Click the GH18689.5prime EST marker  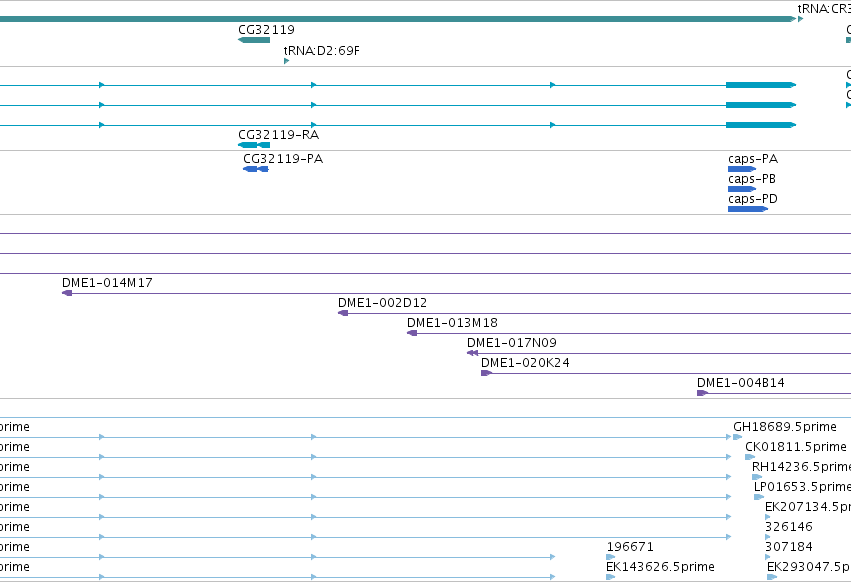(738, 437)
